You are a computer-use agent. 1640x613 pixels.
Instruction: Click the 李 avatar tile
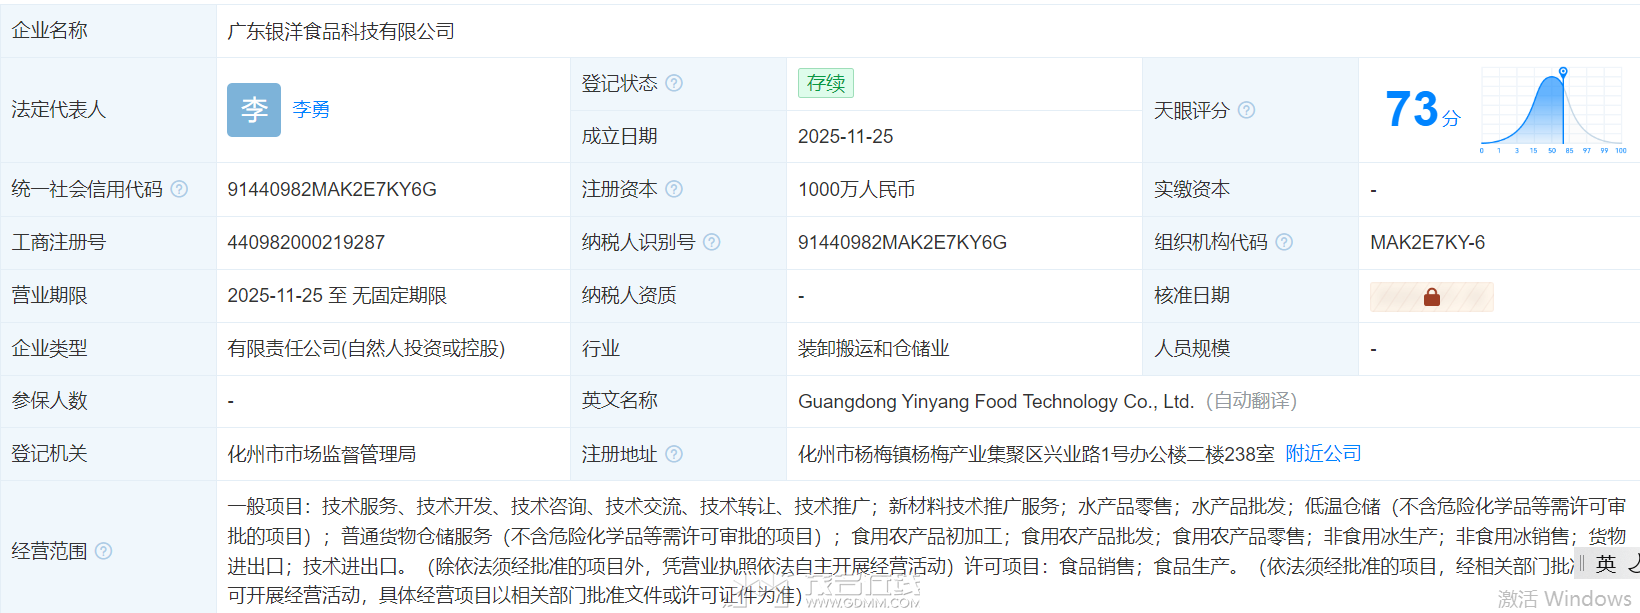(254, 110)
